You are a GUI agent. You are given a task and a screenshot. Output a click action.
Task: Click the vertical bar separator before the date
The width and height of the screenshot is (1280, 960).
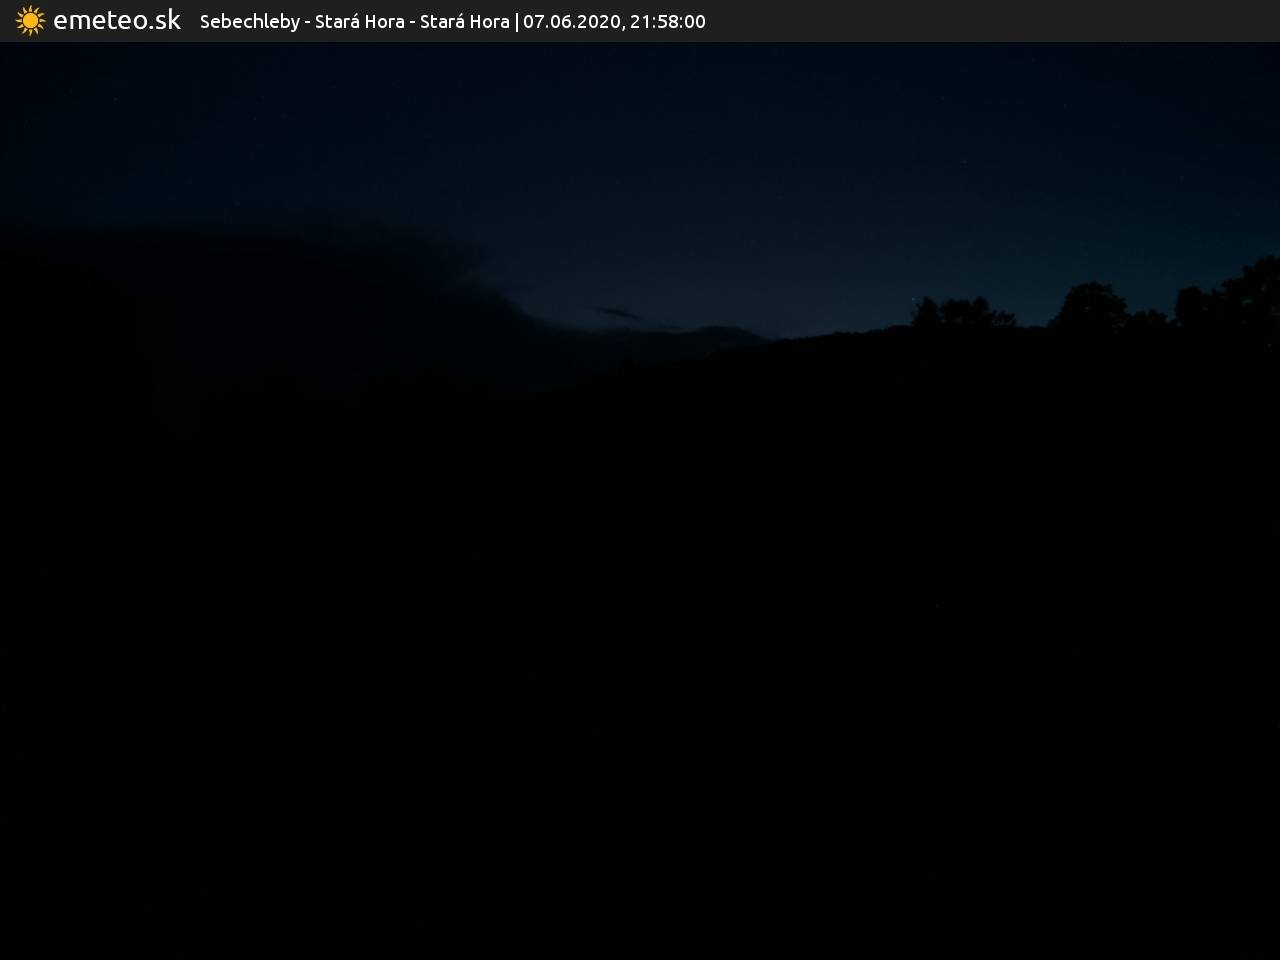pos(517,22)
